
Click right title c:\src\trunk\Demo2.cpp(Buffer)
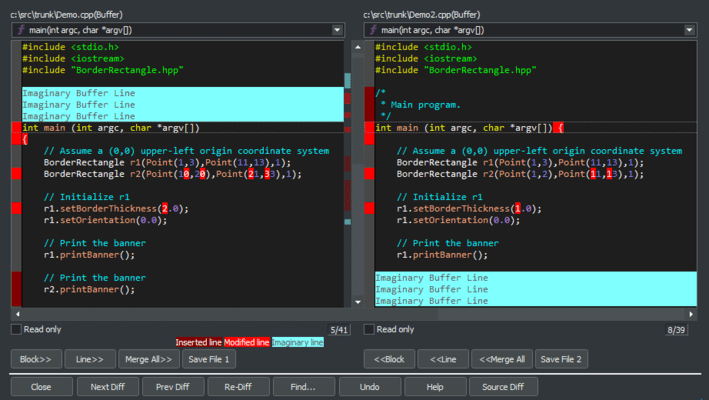pos(421,15)
